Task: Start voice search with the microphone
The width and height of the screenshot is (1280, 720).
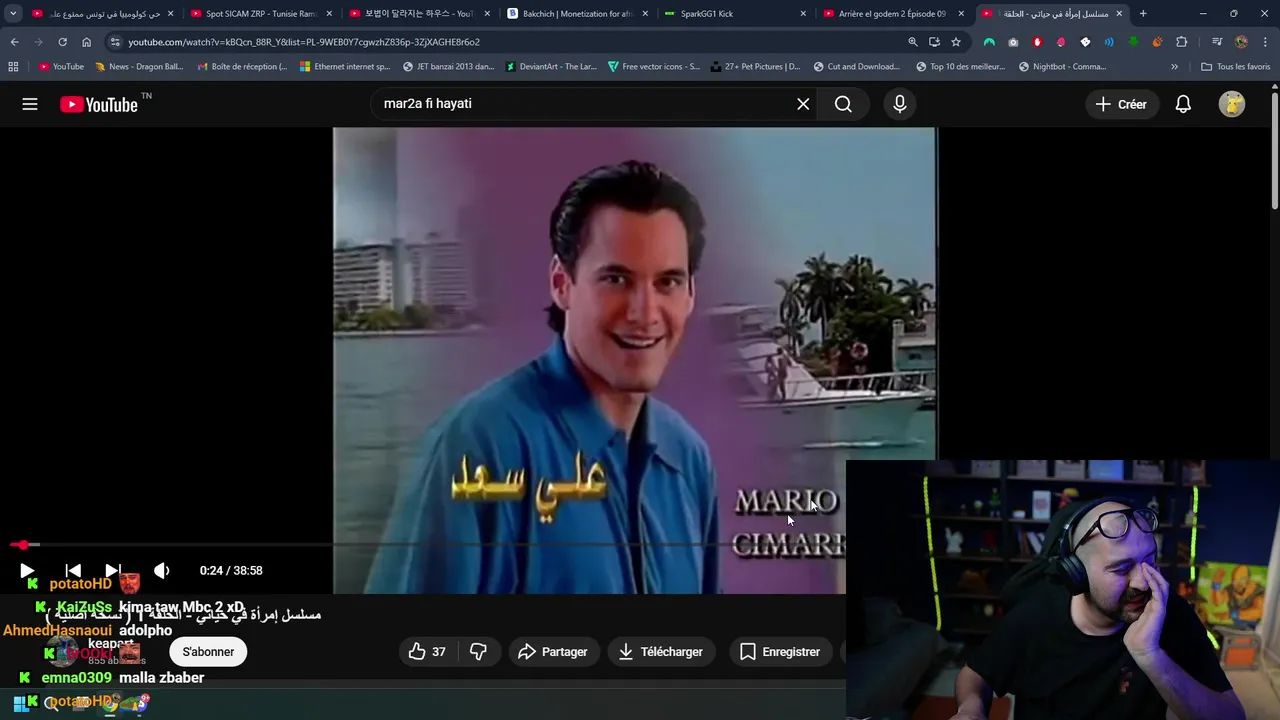Action: tap(900, 104)
